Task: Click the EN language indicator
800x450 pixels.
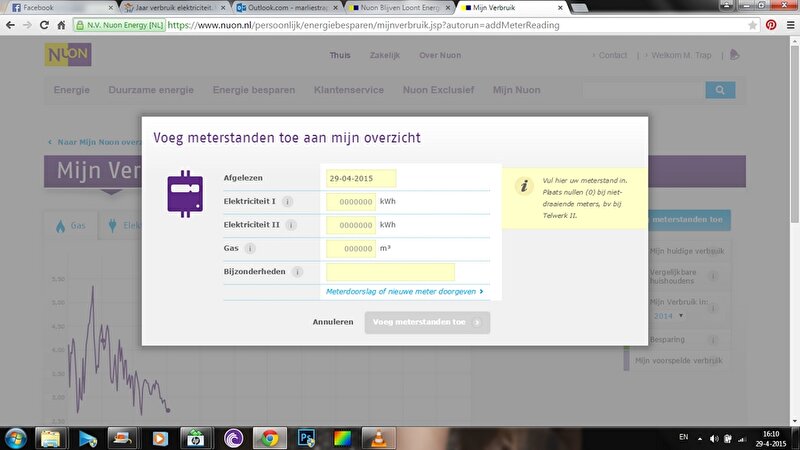Action: coord(684,437)
